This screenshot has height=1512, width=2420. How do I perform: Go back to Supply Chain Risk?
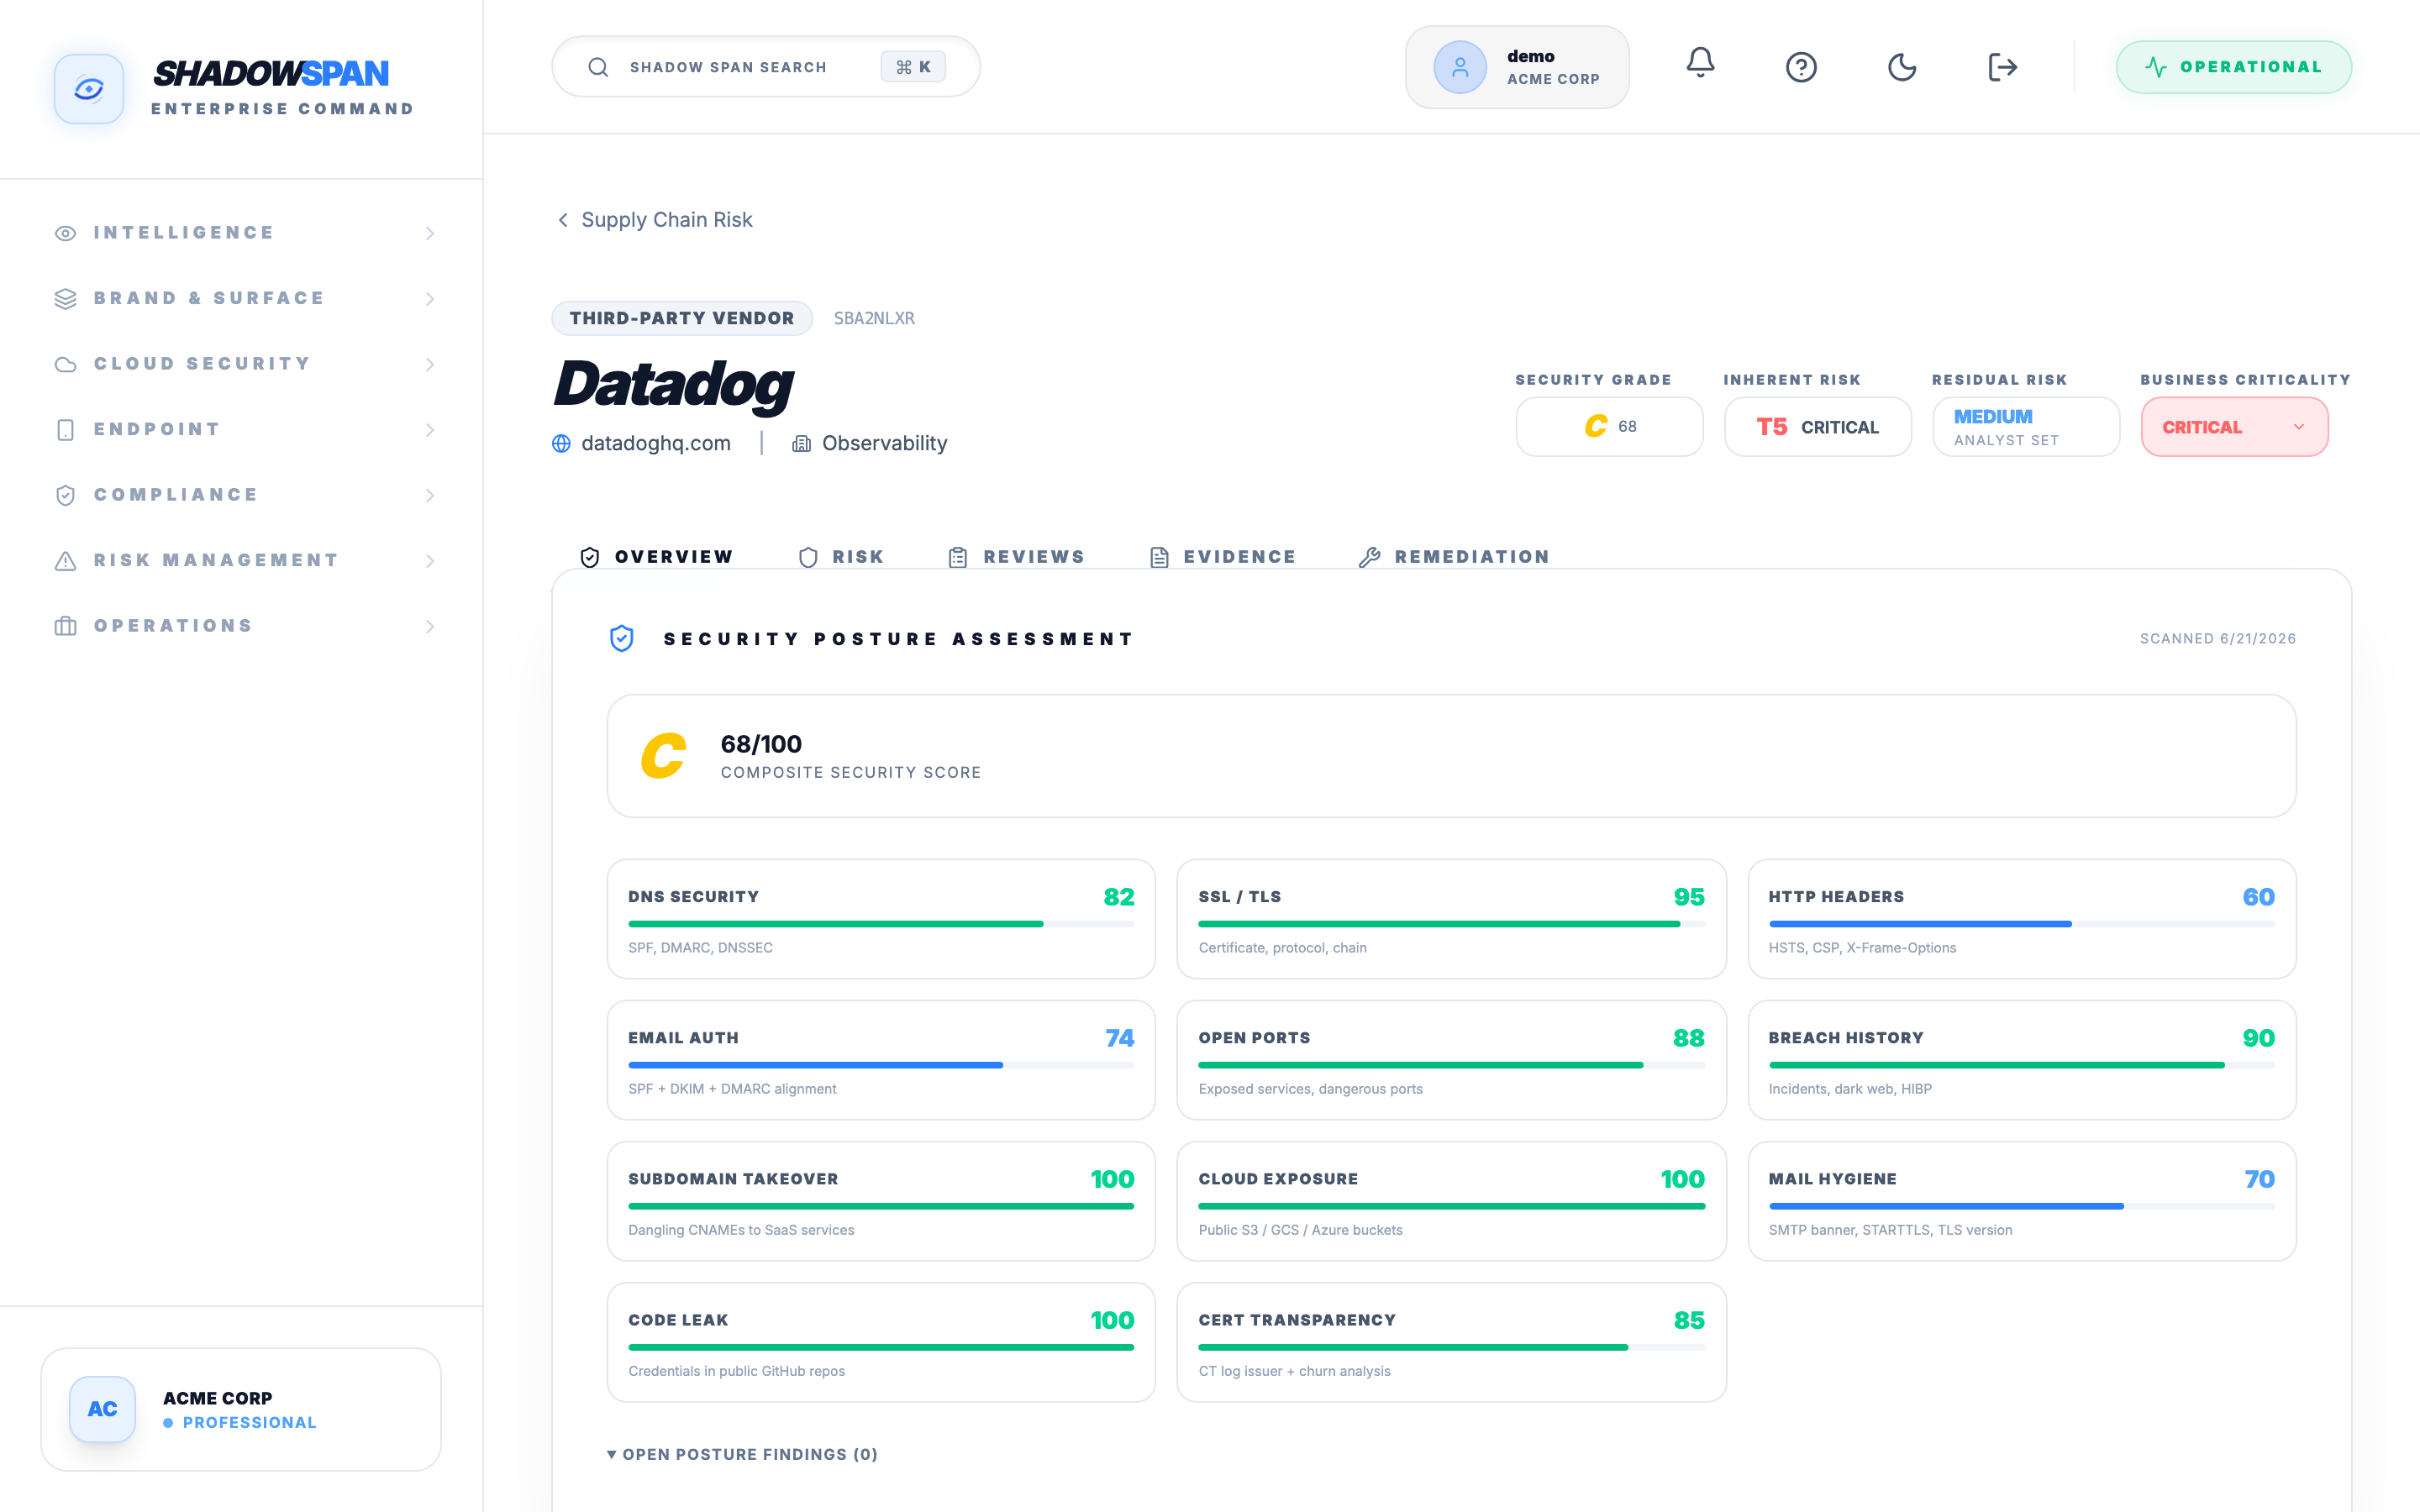coord(654,219)
